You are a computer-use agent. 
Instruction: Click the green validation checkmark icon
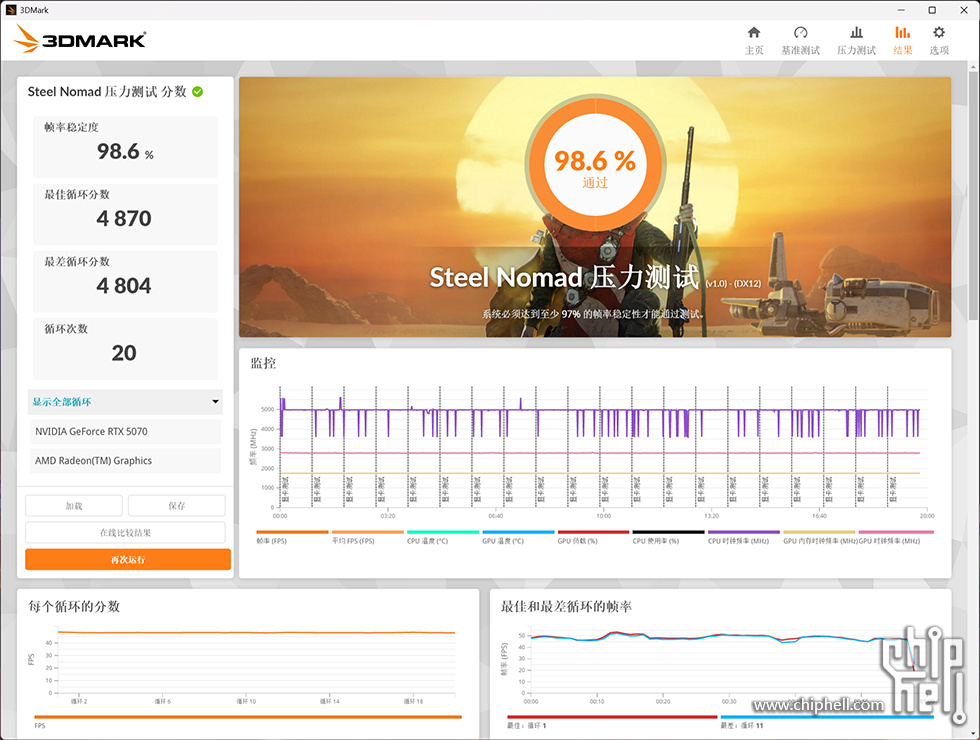point(198,92)
